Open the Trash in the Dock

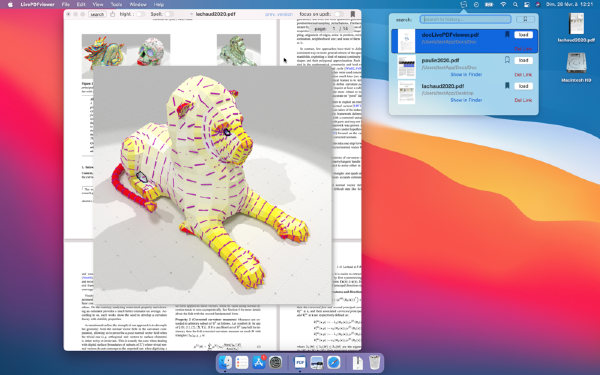coord(375,362)
